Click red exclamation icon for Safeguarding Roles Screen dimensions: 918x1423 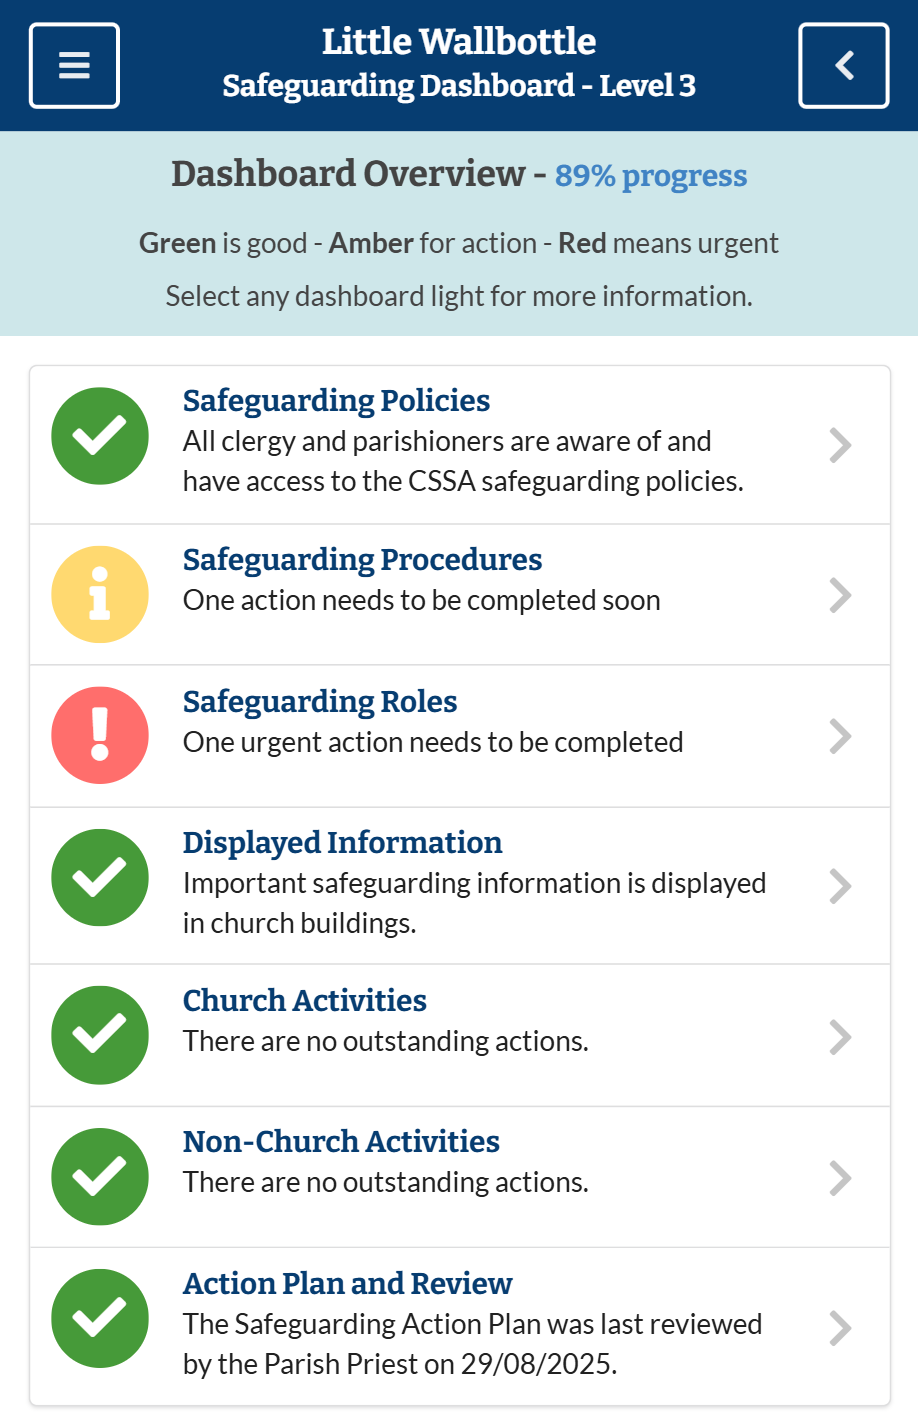coord(100,735)
